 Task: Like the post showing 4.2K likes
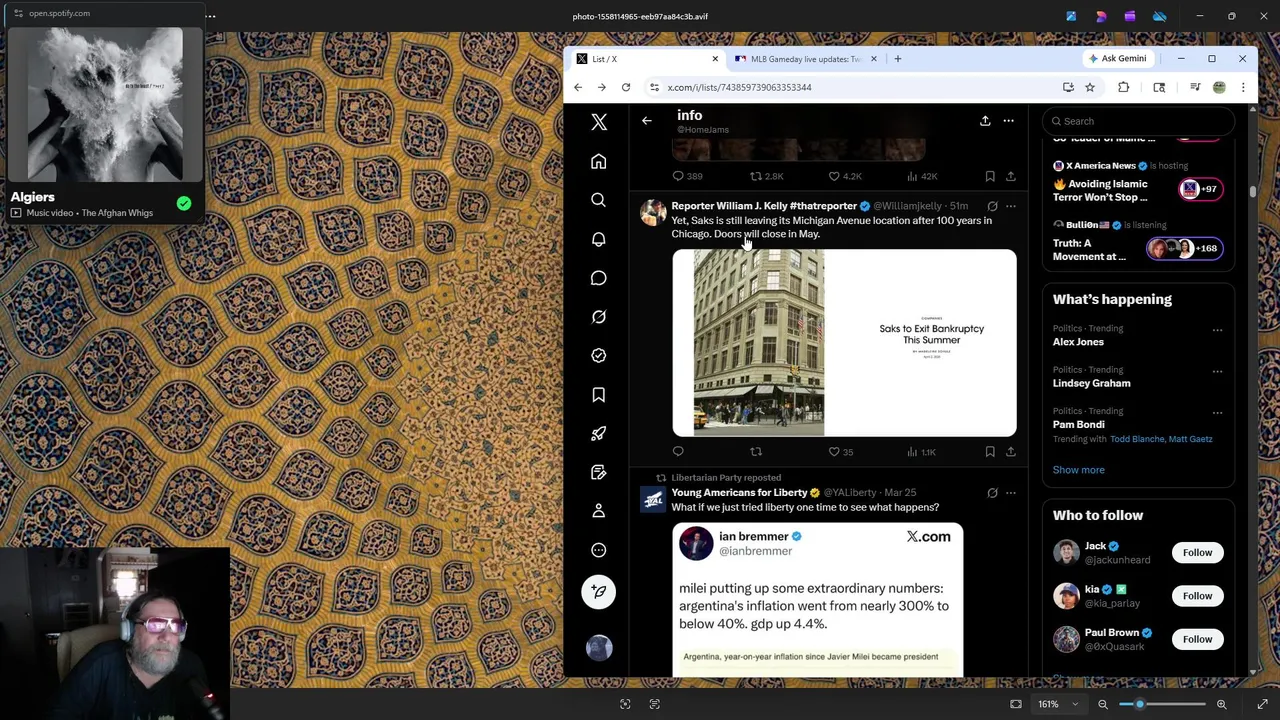[x=844, y=176]
